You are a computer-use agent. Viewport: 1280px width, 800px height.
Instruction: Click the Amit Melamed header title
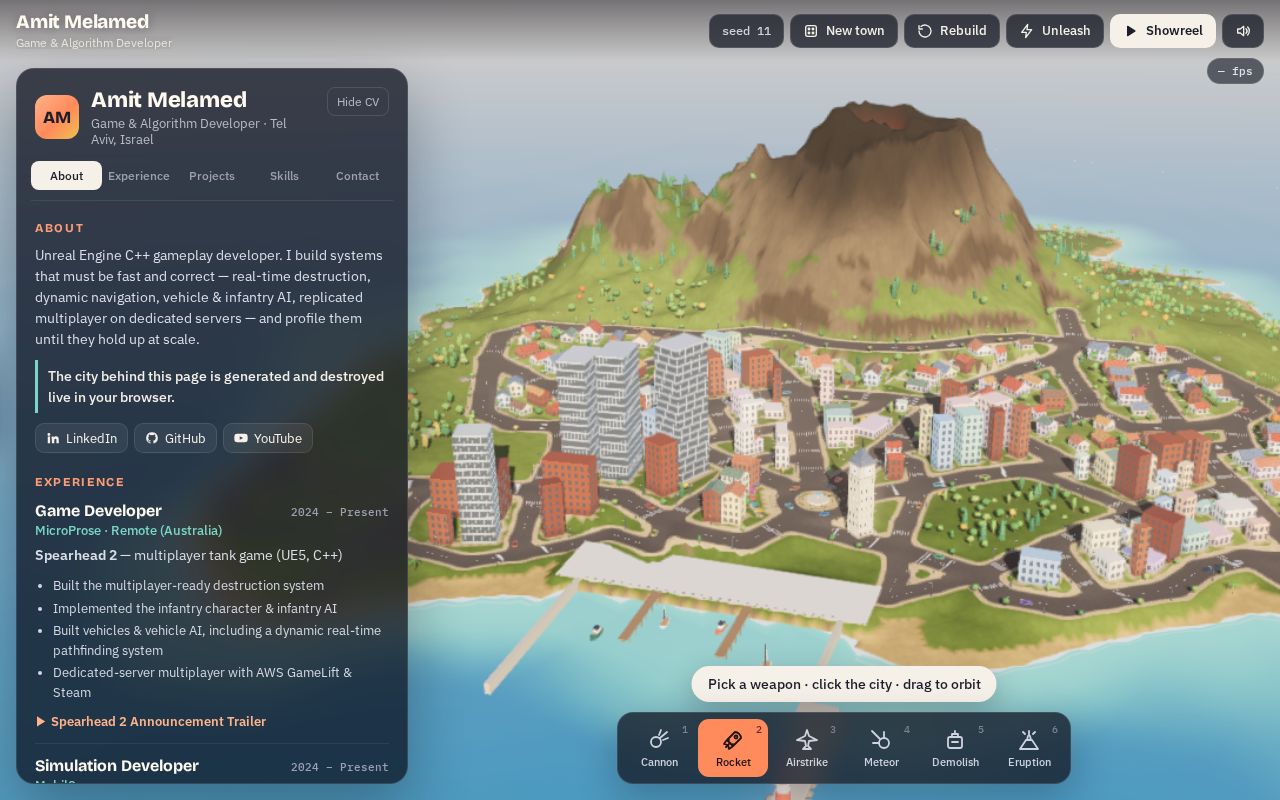coord(82,21)
